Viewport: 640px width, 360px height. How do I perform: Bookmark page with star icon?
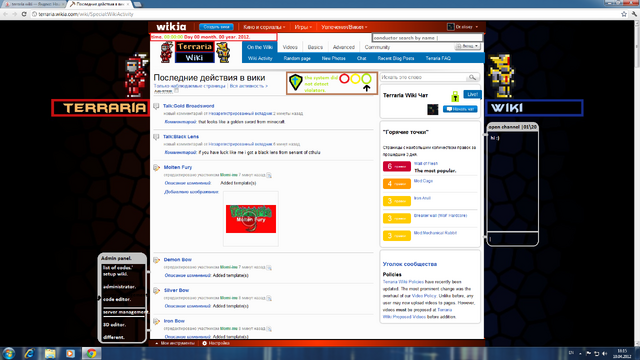pyautogui.click(x=624, y=14)
